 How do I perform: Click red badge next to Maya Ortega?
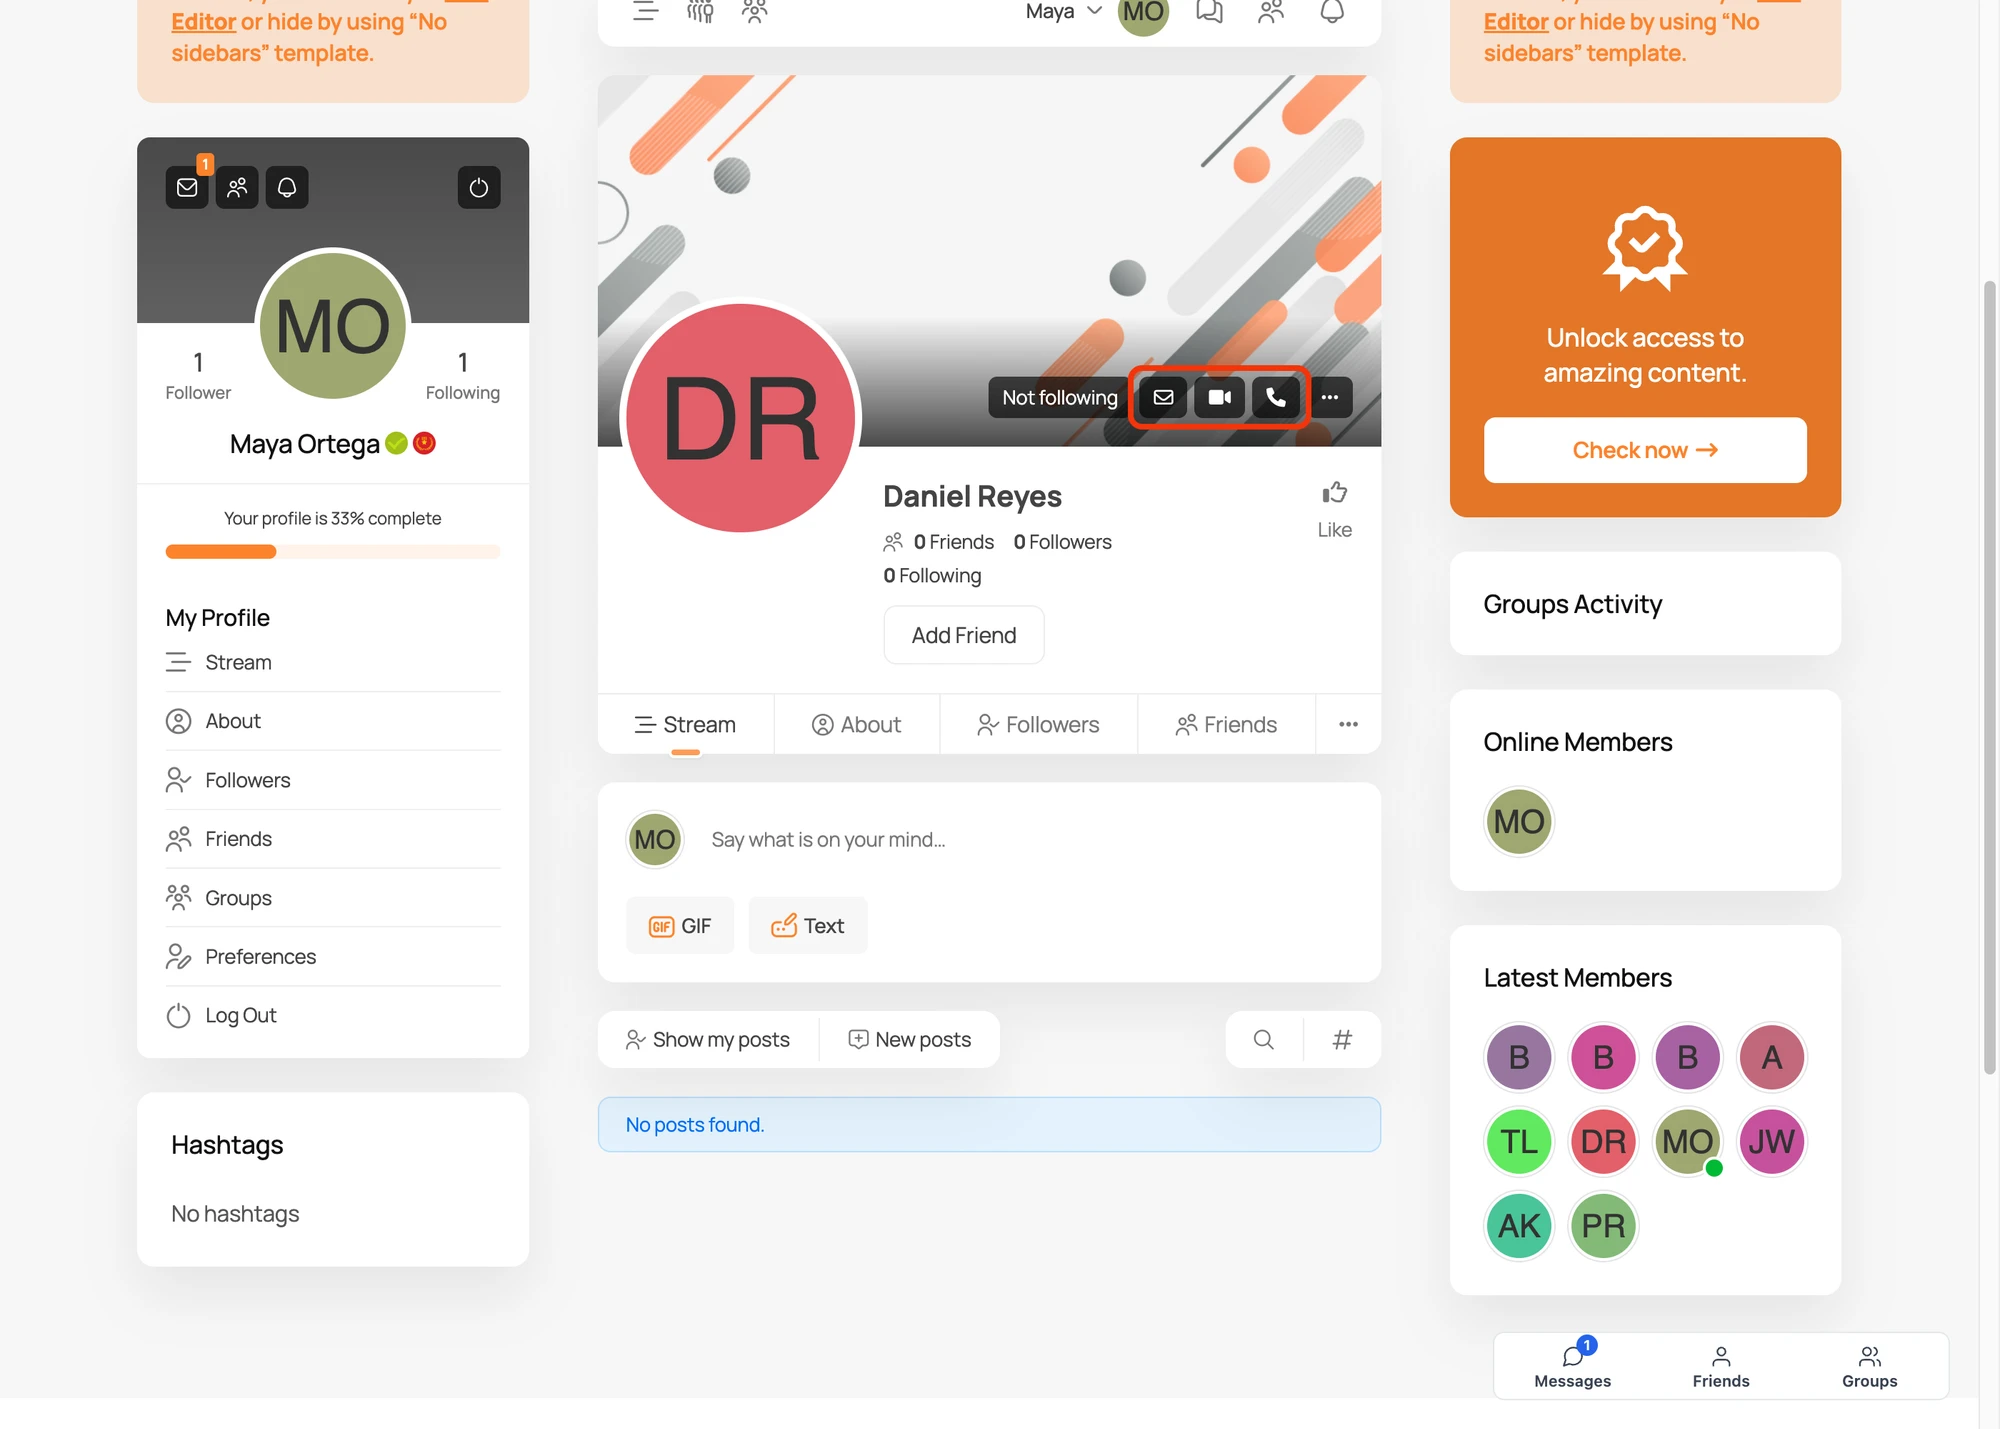(x=424, y=443)
